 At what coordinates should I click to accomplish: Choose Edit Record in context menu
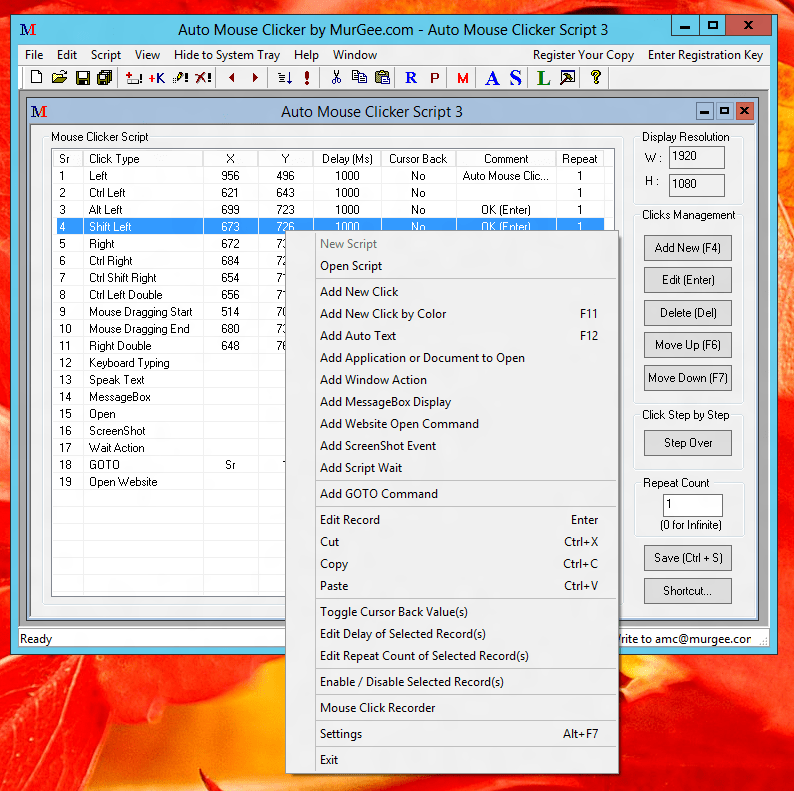click(x=452, y=520)
